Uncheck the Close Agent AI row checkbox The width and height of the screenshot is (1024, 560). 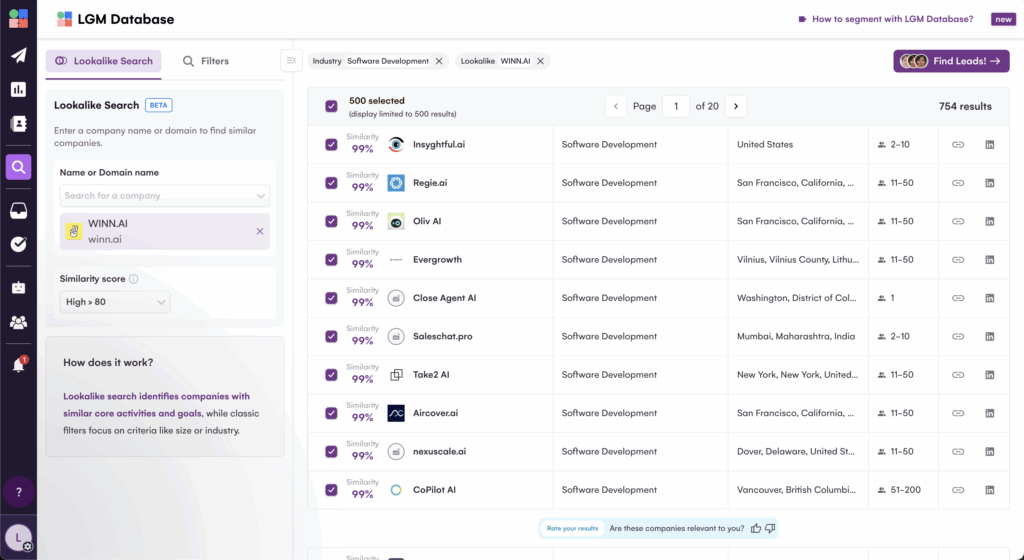point(331,298)
